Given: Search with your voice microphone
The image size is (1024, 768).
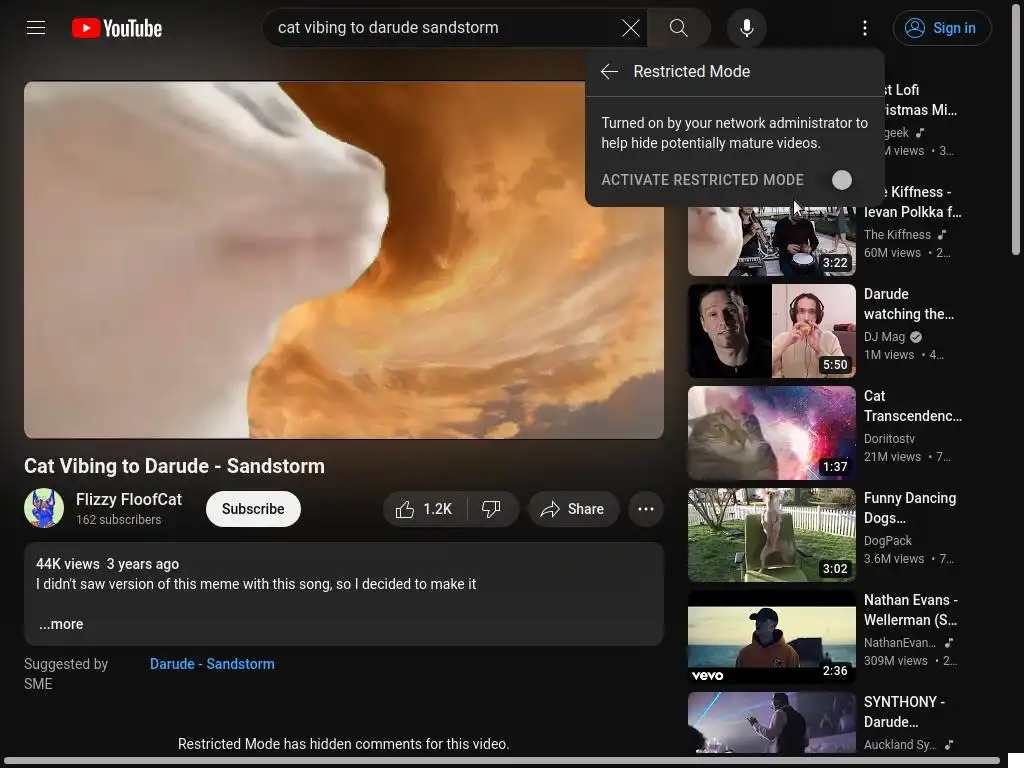Looking at the screenshot, I should [747, 27].
